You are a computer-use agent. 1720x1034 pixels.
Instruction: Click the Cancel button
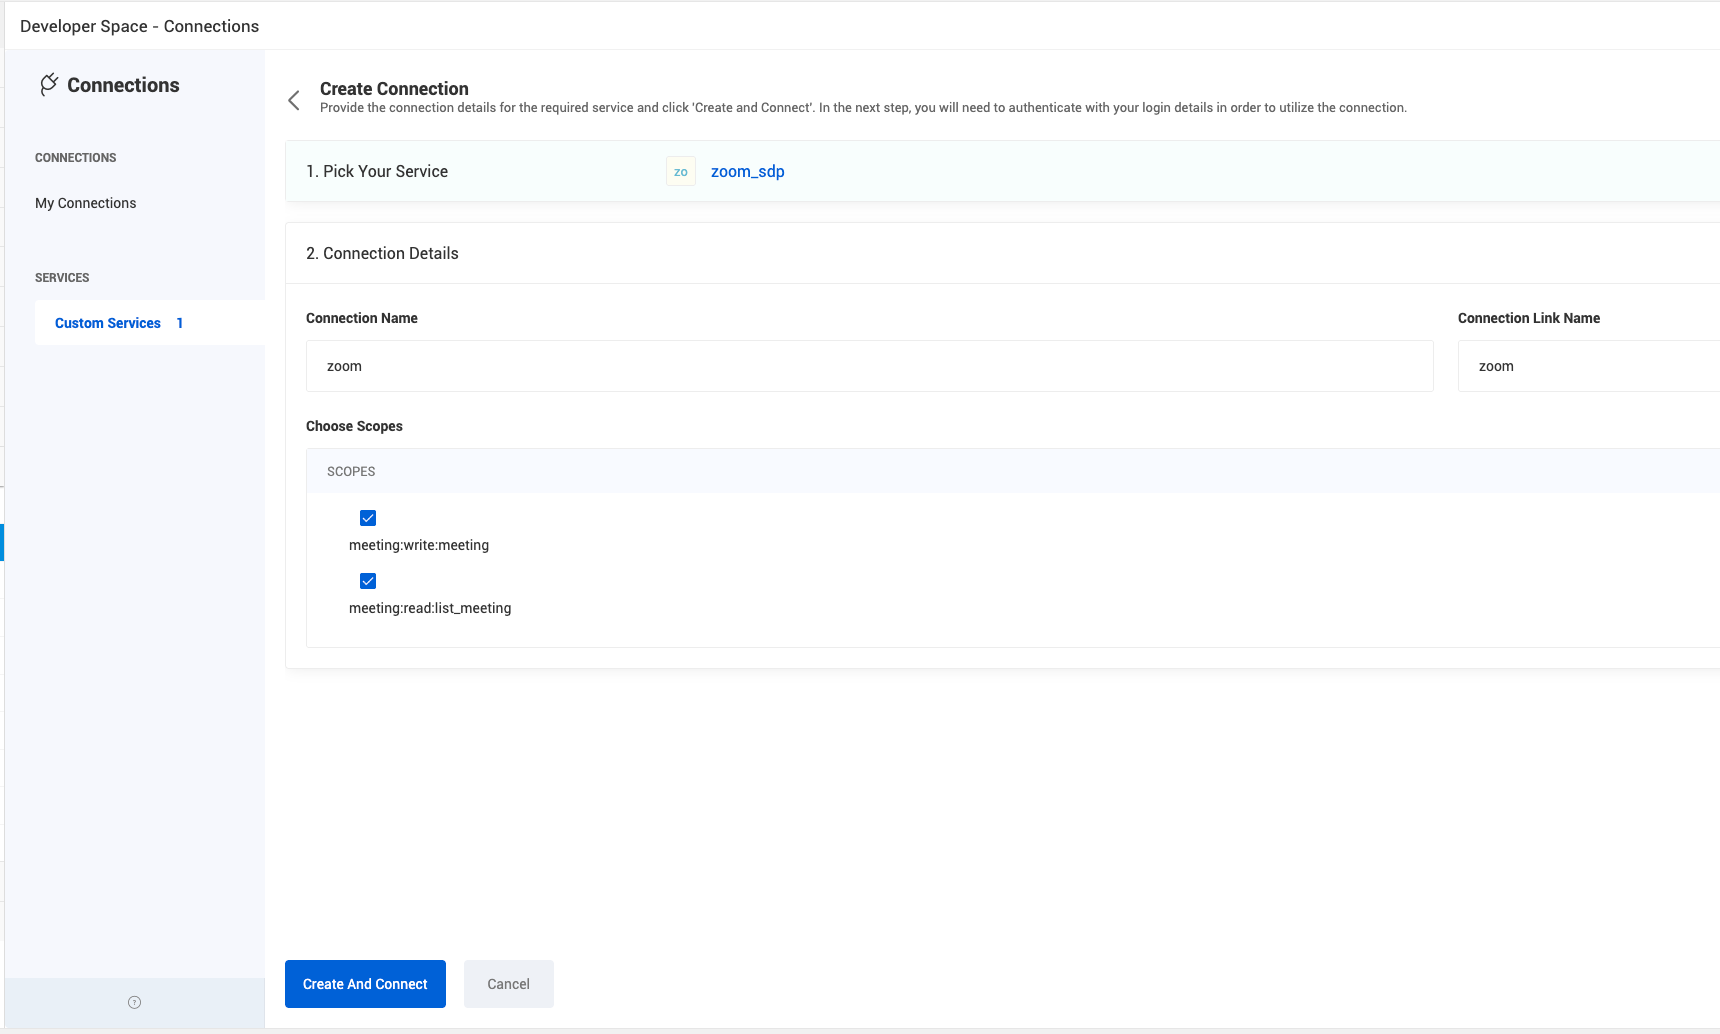pyautogui.click(x=508, y=984)
